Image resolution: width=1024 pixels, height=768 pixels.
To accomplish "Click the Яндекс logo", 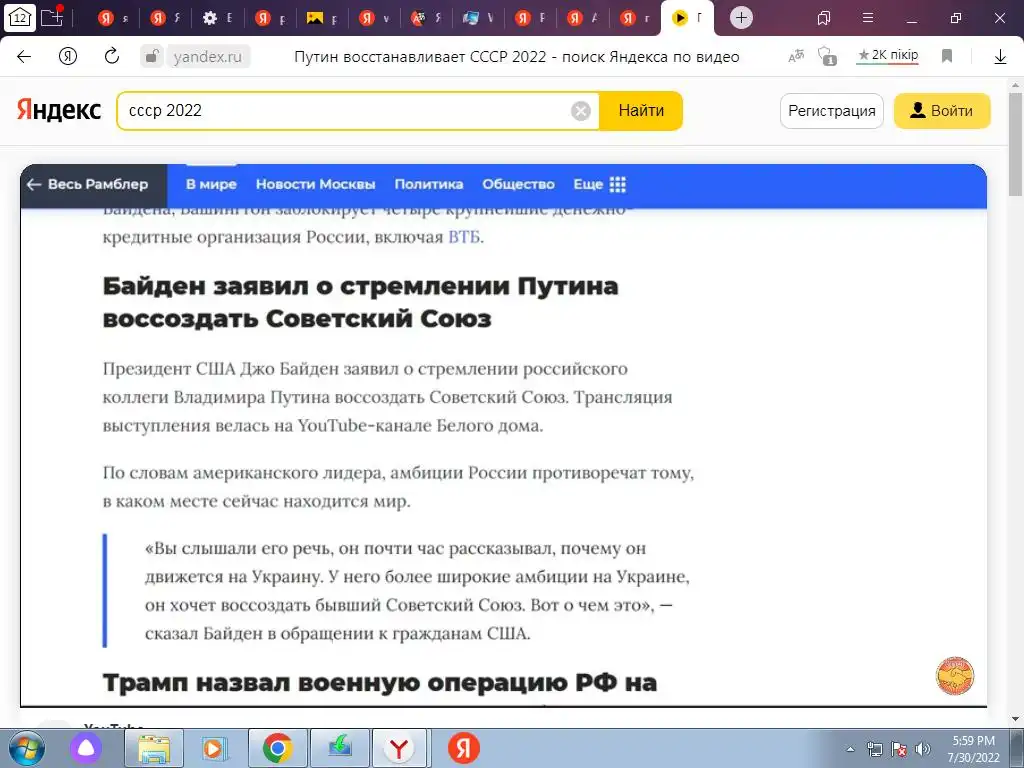I will tap(59, 111).
